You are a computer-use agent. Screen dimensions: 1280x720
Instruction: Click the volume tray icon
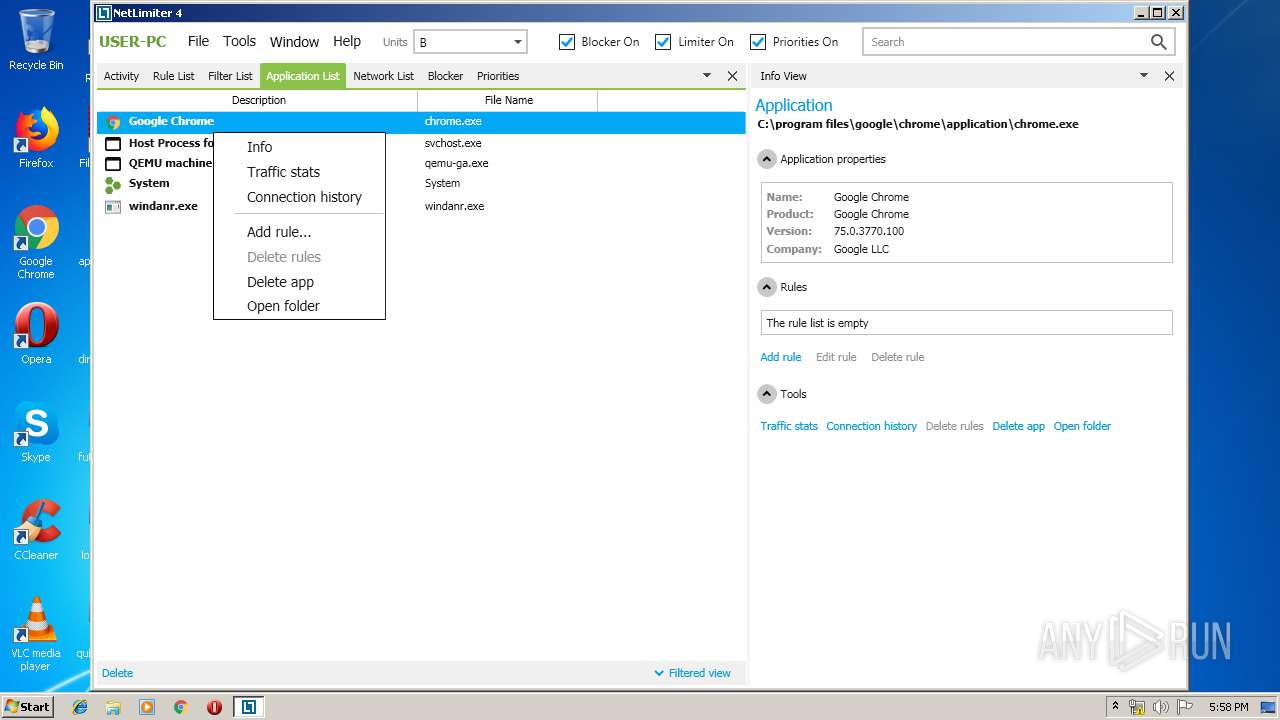1161,707
